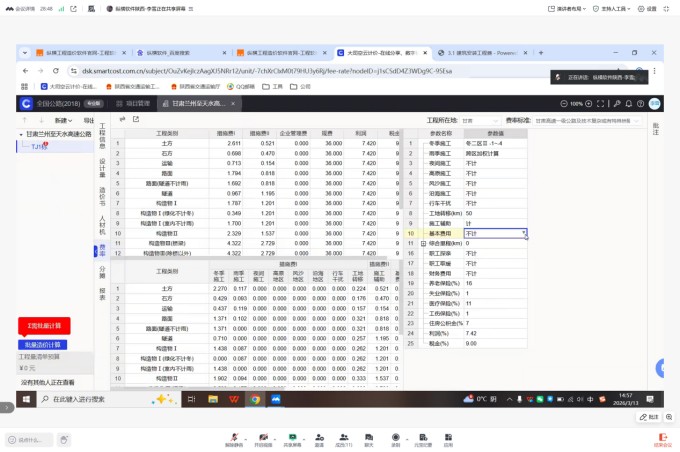Click the Windows Start button
680x452 pixels.
pyautogui.click(x=25, y=398)
